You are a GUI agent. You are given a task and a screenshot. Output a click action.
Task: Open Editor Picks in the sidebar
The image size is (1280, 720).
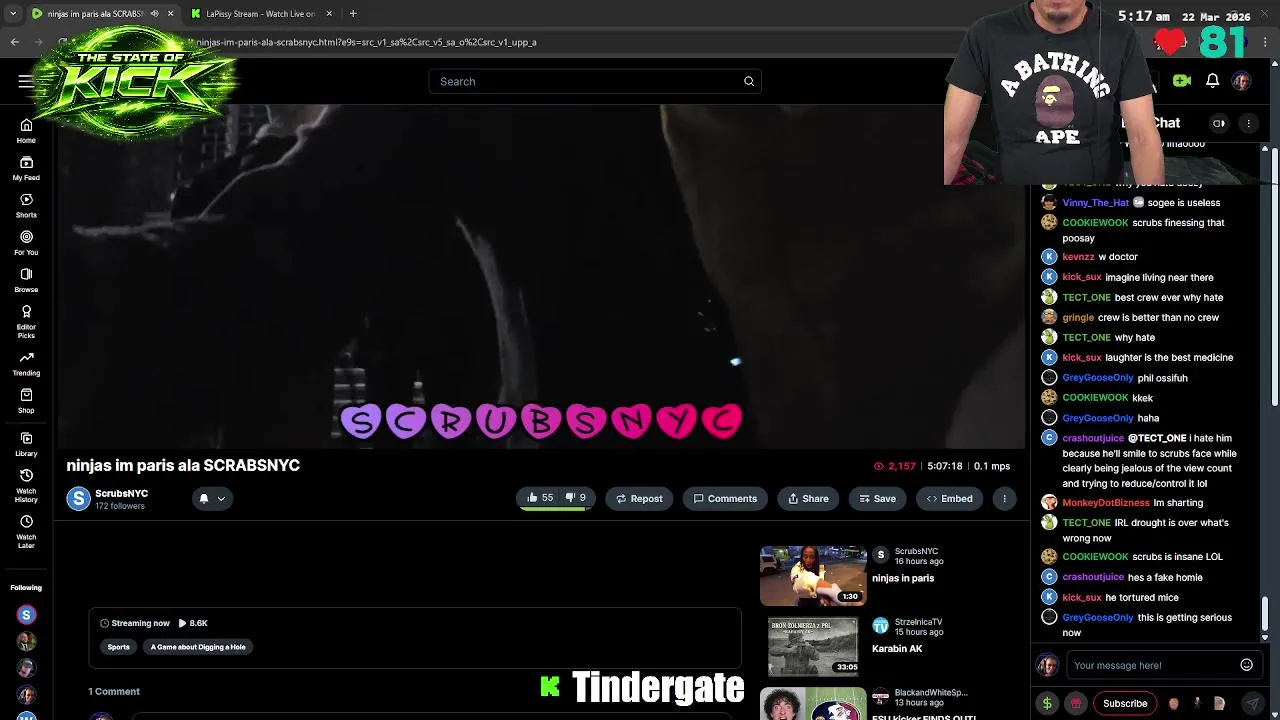point(26,322)
